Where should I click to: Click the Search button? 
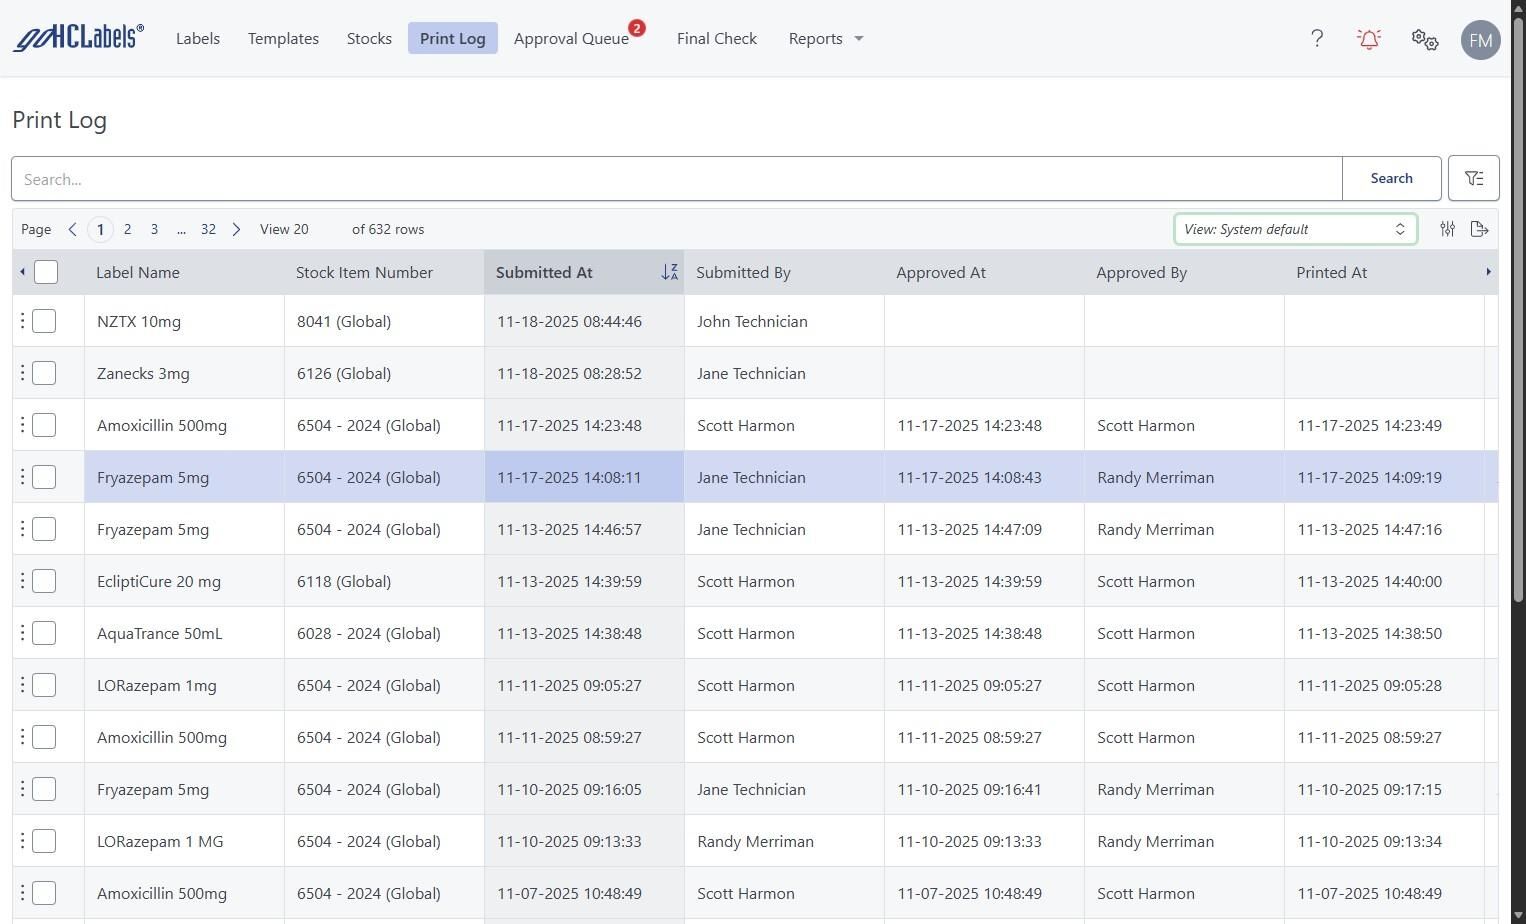1390,179
